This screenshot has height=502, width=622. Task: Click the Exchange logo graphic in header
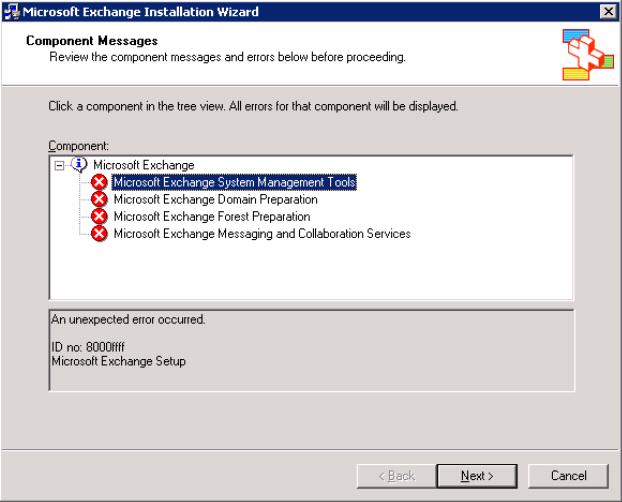click(x=588, y=54)
